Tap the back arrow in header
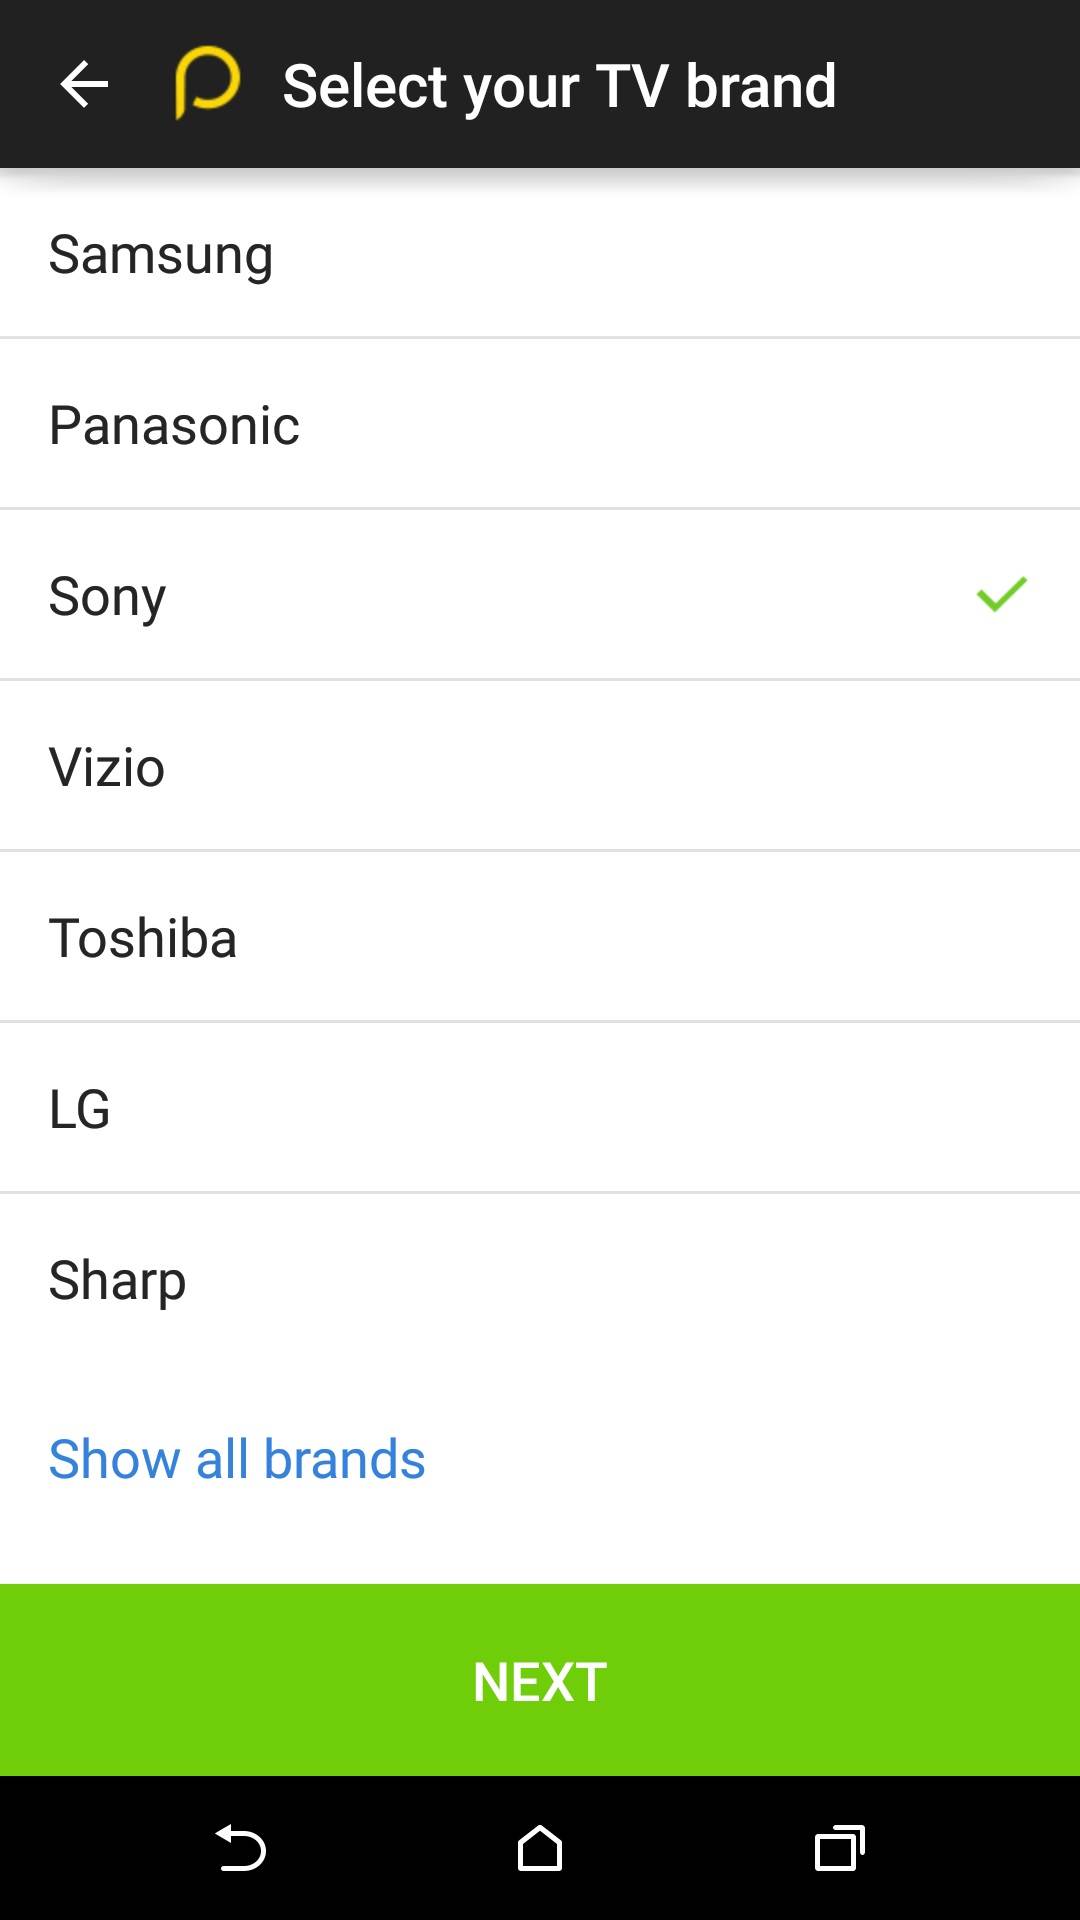The width and height of the screenshot is (1080, 1920). (x=84, y=84)
